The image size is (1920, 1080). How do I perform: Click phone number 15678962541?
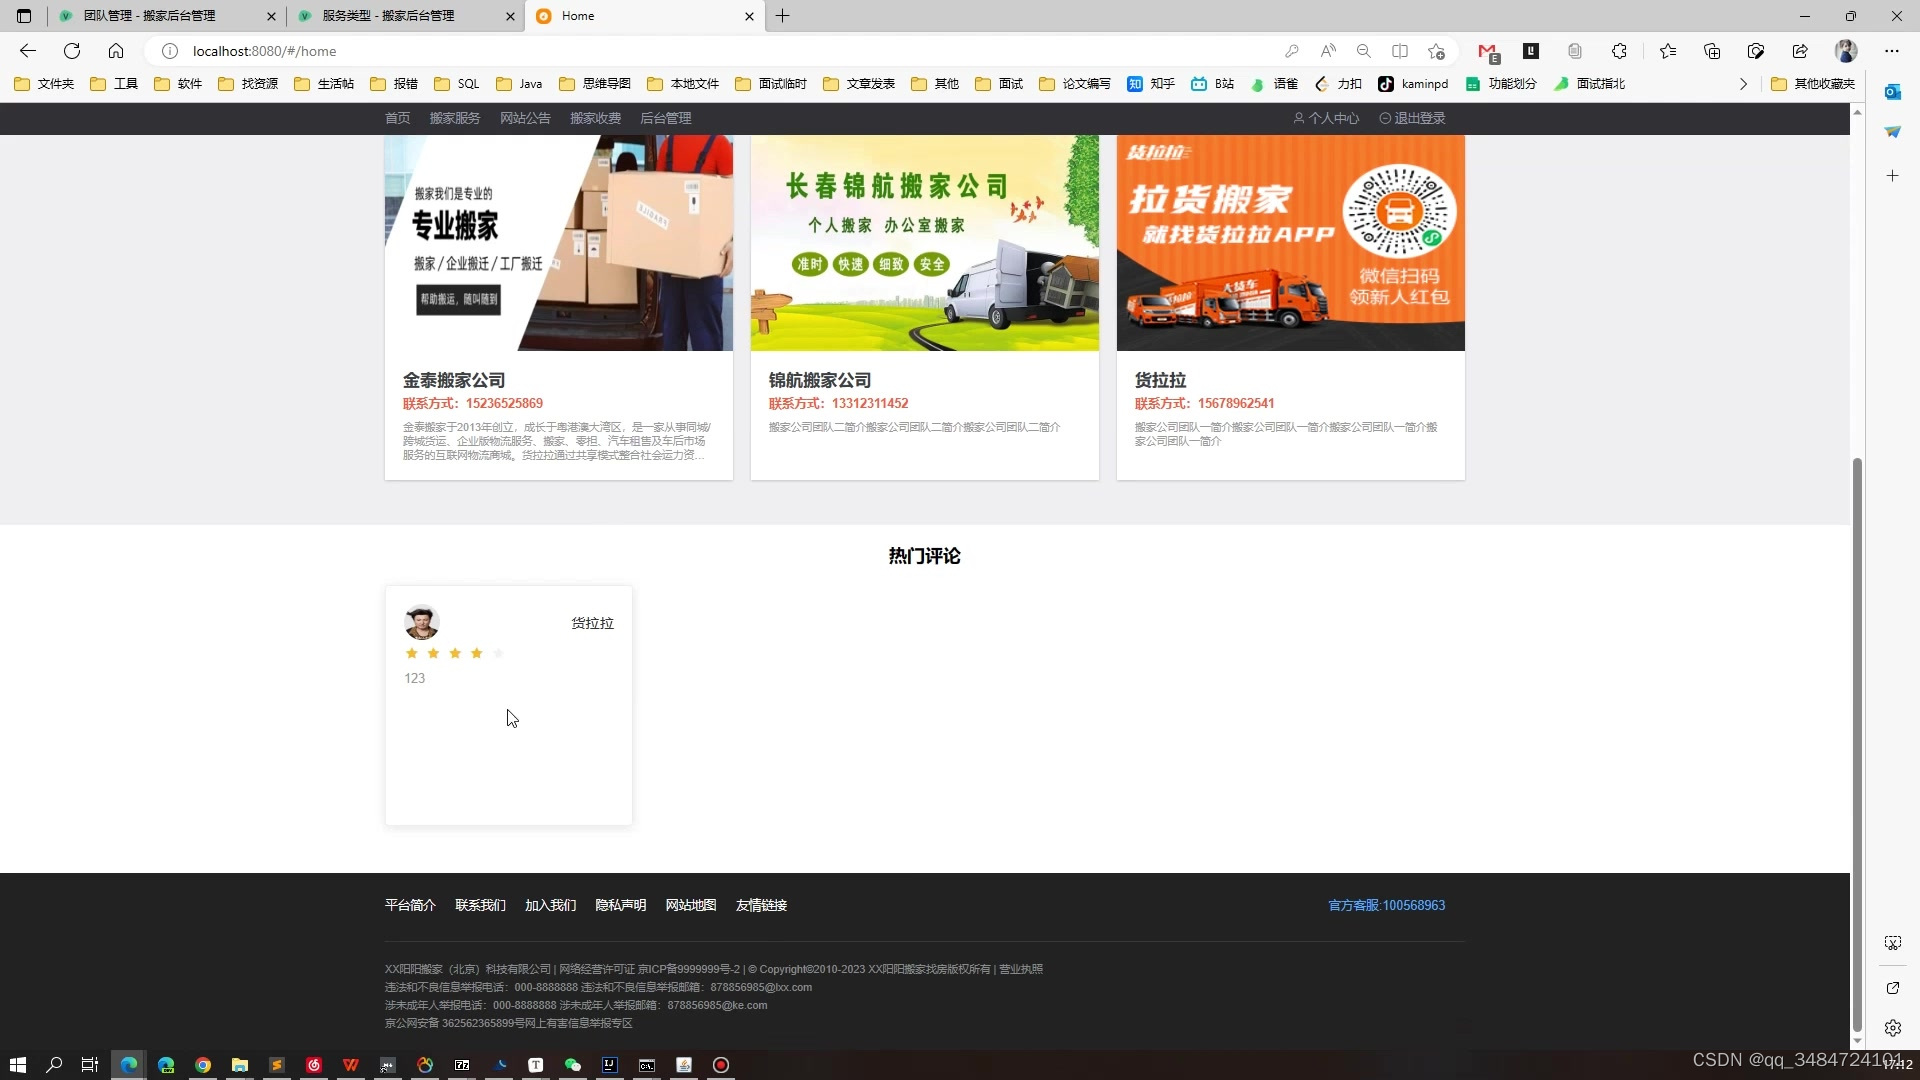click(x=1236, y=403)
